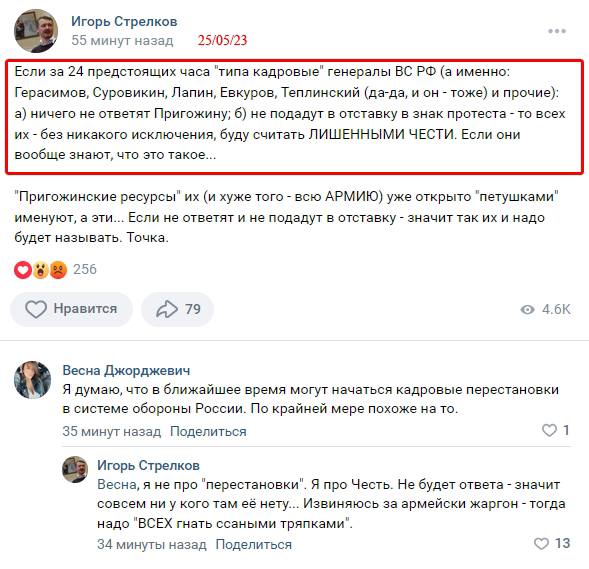Click the Весна mention in the reply
The image size is (589, 569).
(116, 484)
